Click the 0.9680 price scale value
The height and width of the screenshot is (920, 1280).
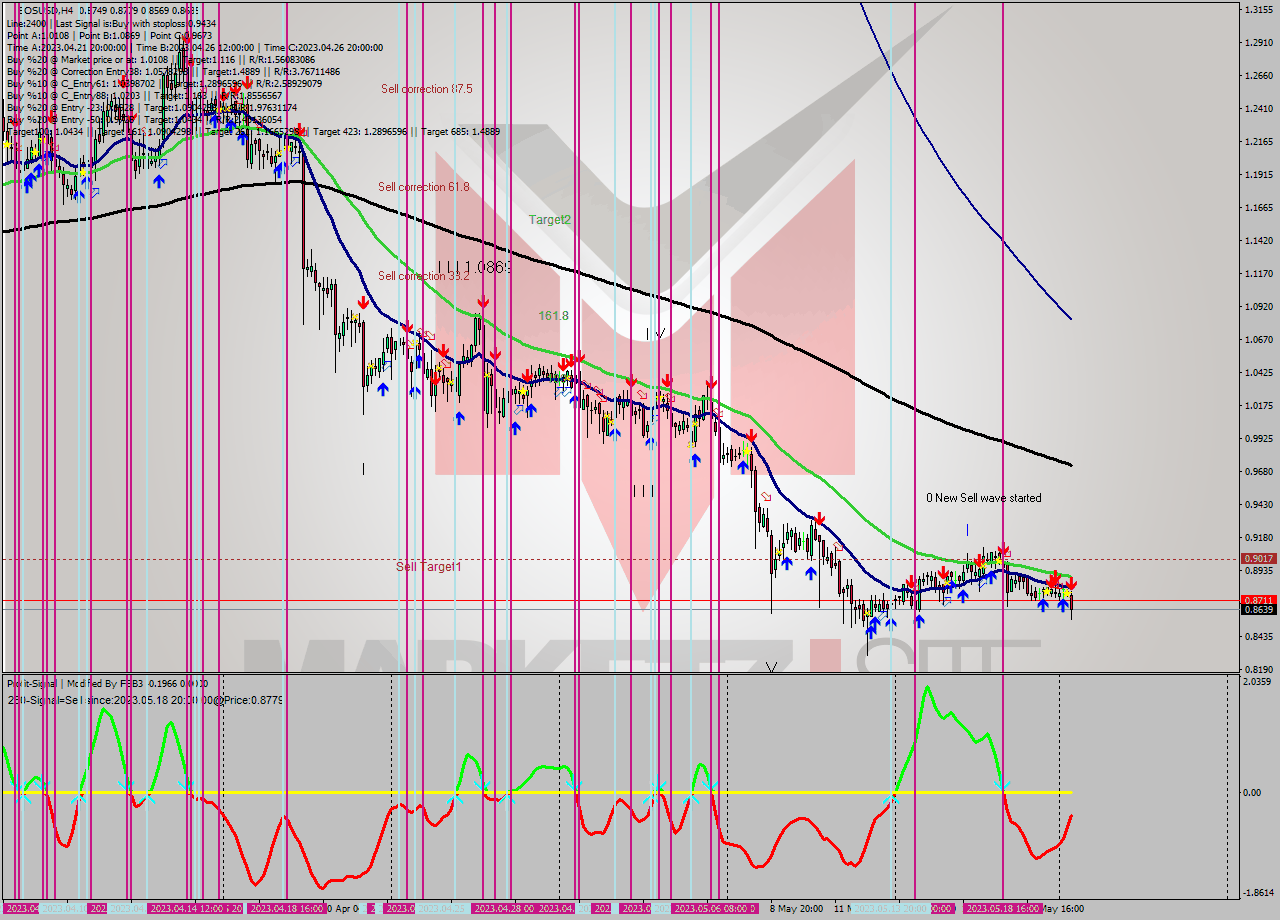(x=1258, y=471)
